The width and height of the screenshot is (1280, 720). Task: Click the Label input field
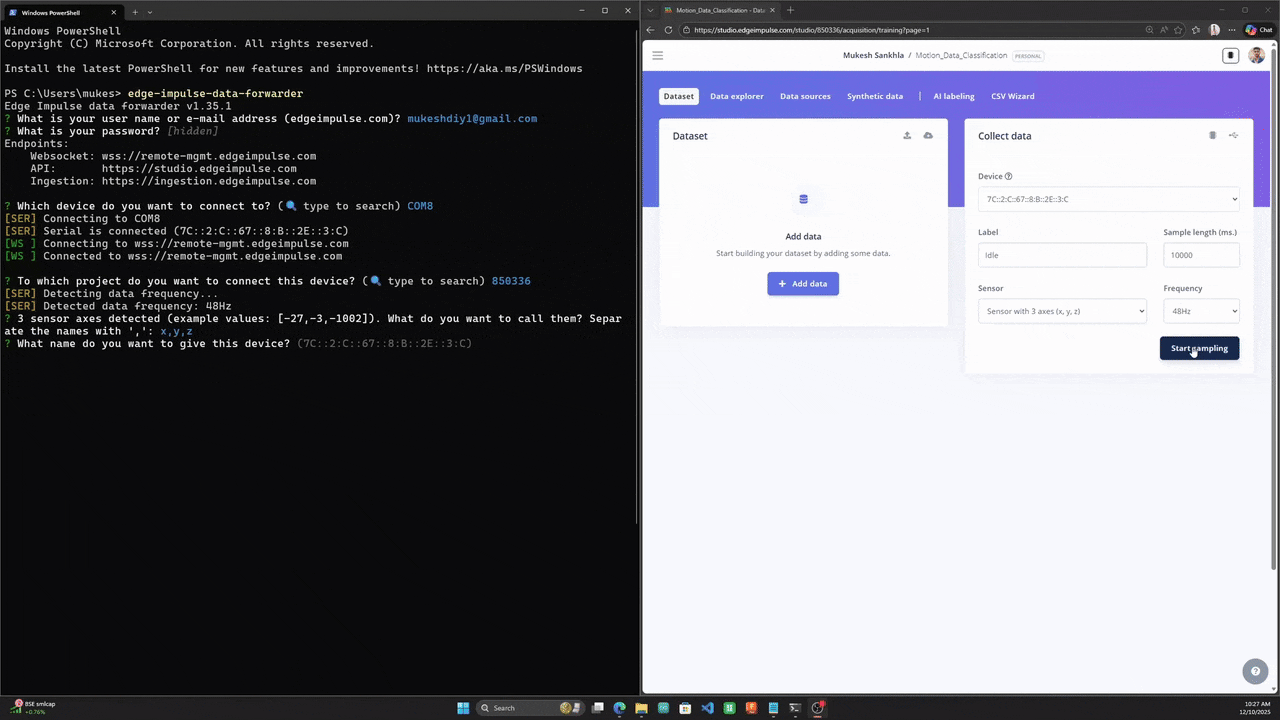(1062, 255)
